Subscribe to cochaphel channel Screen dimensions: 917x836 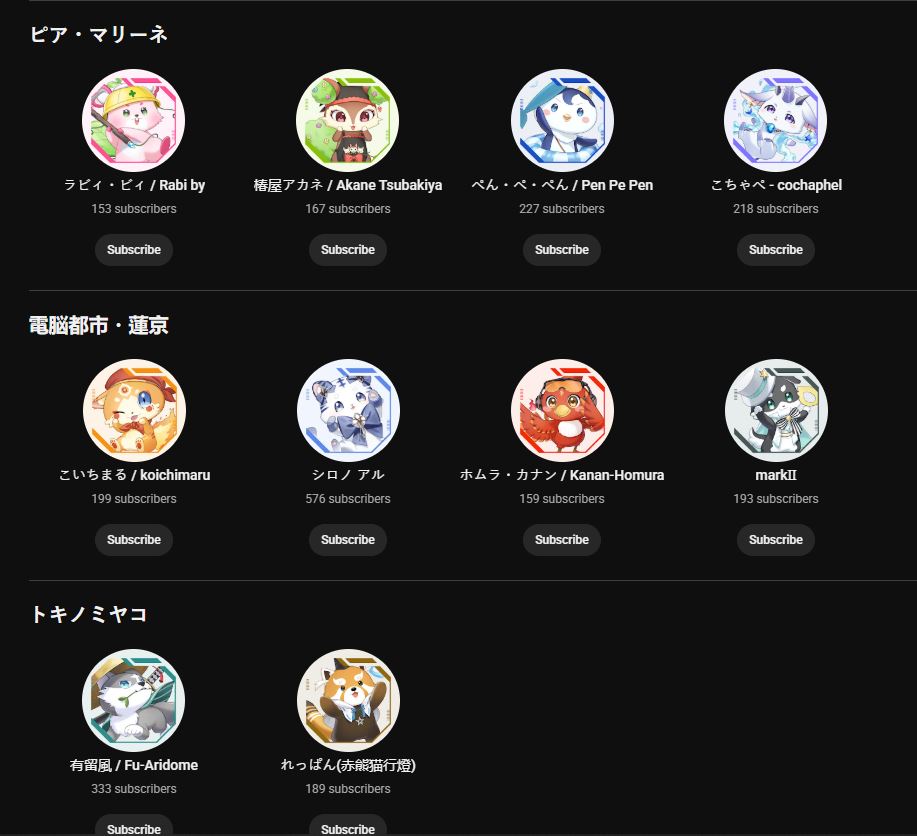pyautogui.click(x=776, y=250)
